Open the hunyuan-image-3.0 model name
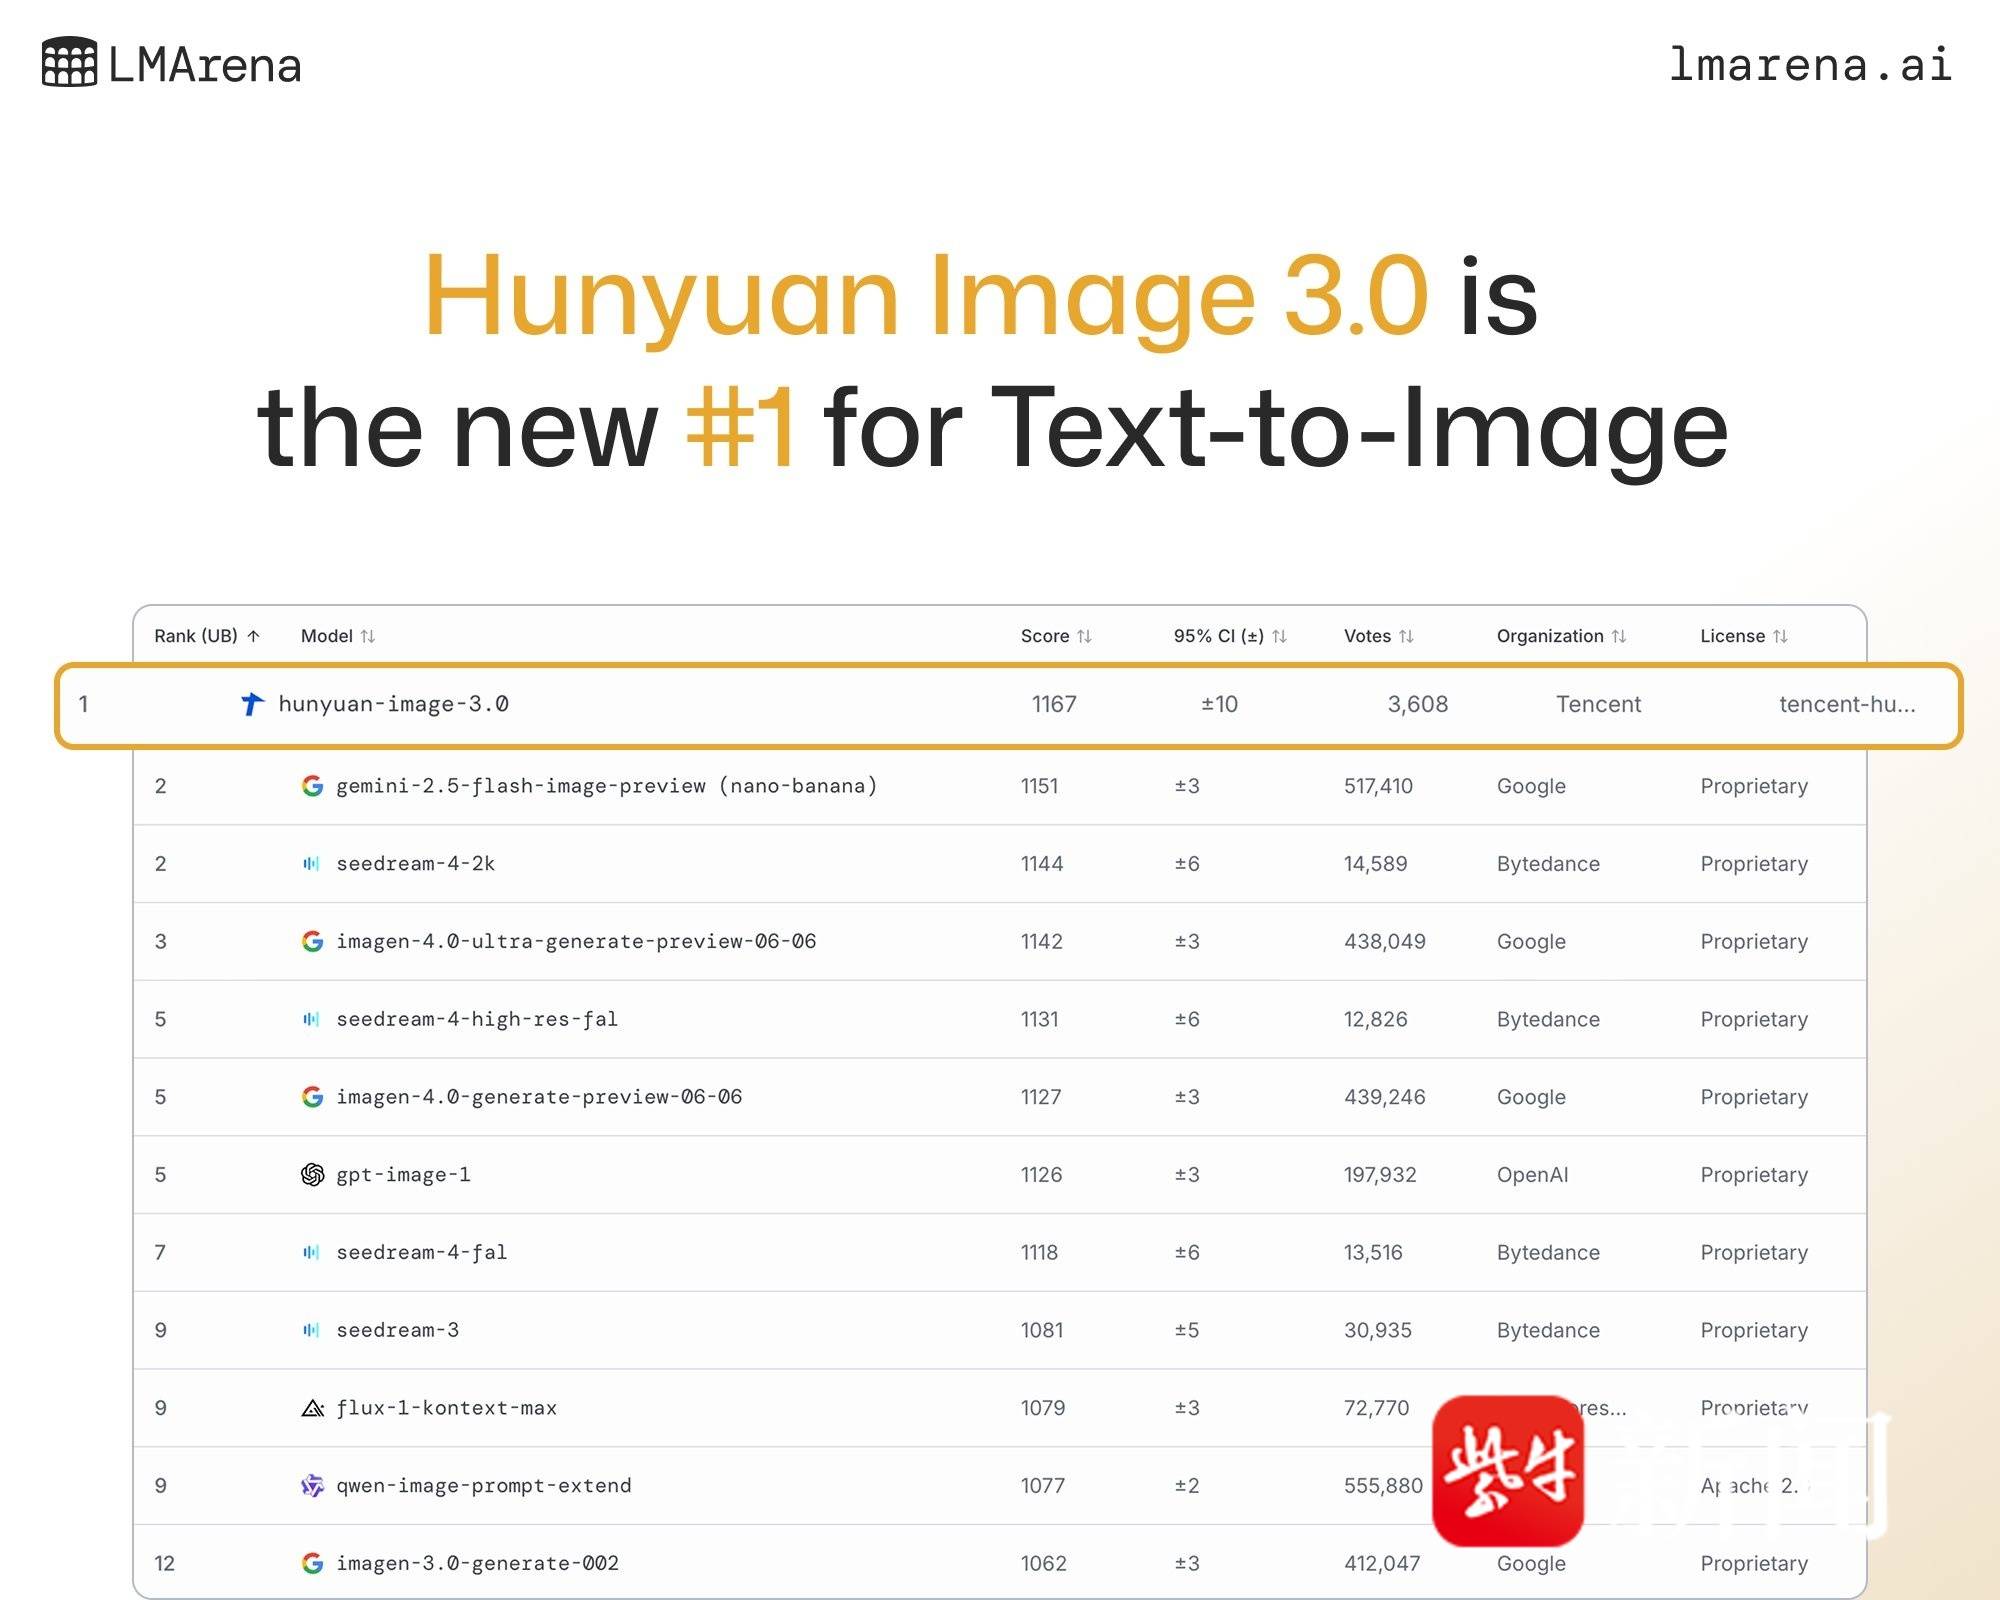Screen dimensions: 2000x1600 coord(393,704)
